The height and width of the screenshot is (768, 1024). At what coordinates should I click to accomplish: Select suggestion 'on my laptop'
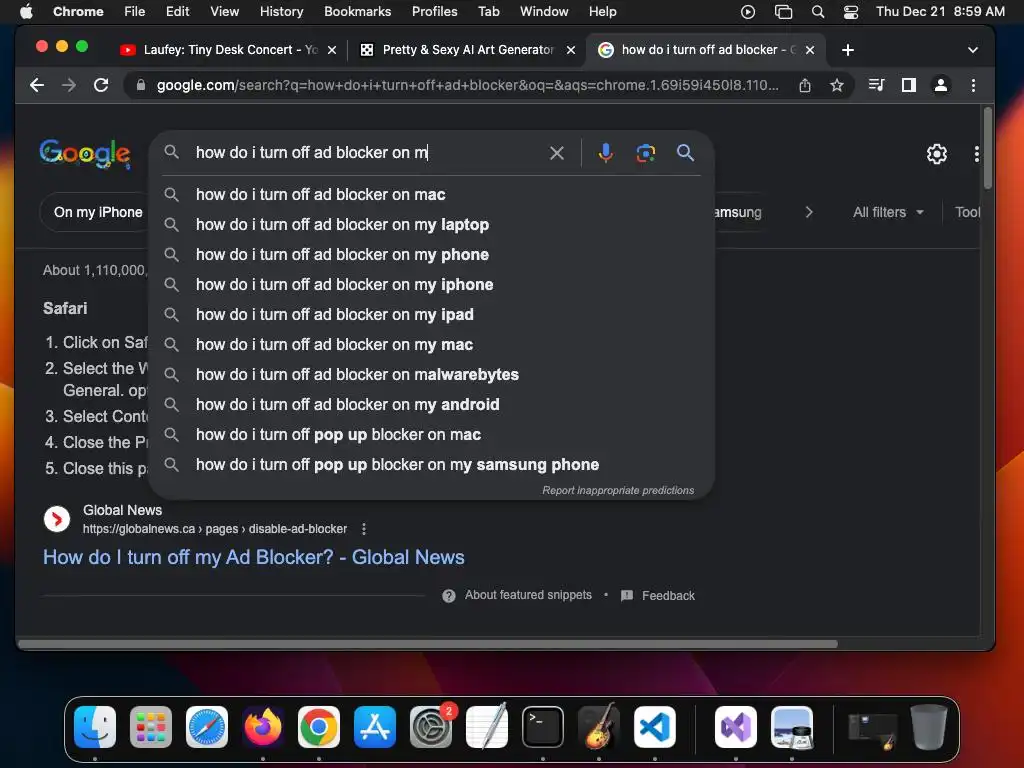(431, 225)
